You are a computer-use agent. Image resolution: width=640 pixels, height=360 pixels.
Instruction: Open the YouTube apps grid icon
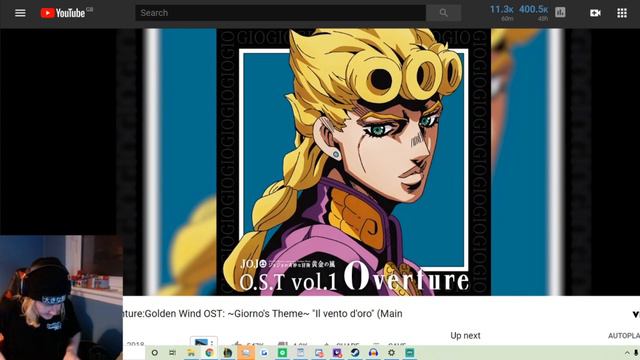coord(622,13)
